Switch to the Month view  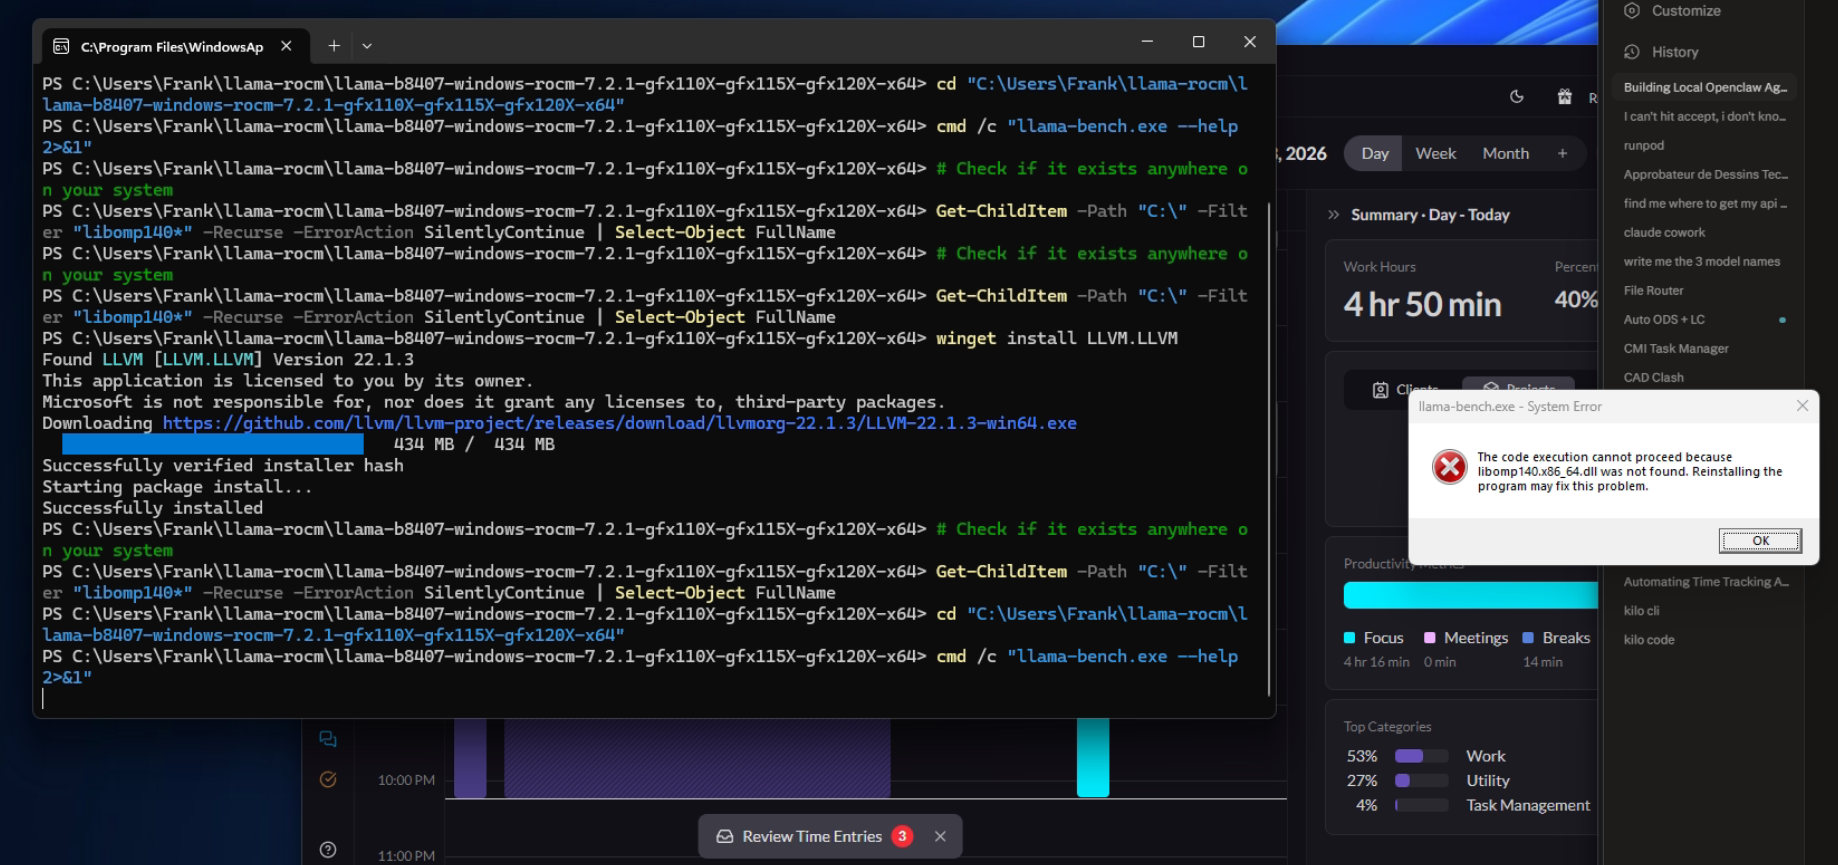(1505, 154)
